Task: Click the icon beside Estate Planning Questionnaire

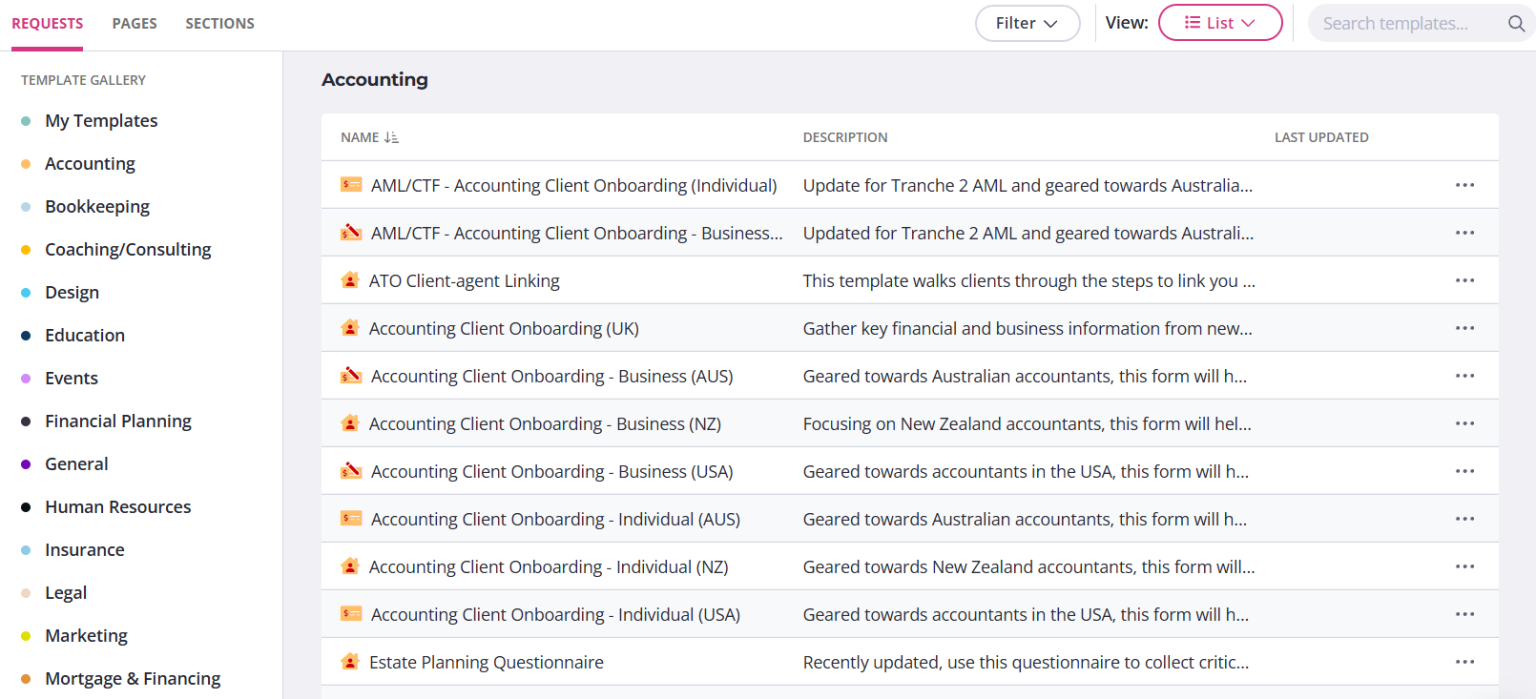Action: point(349,662)
